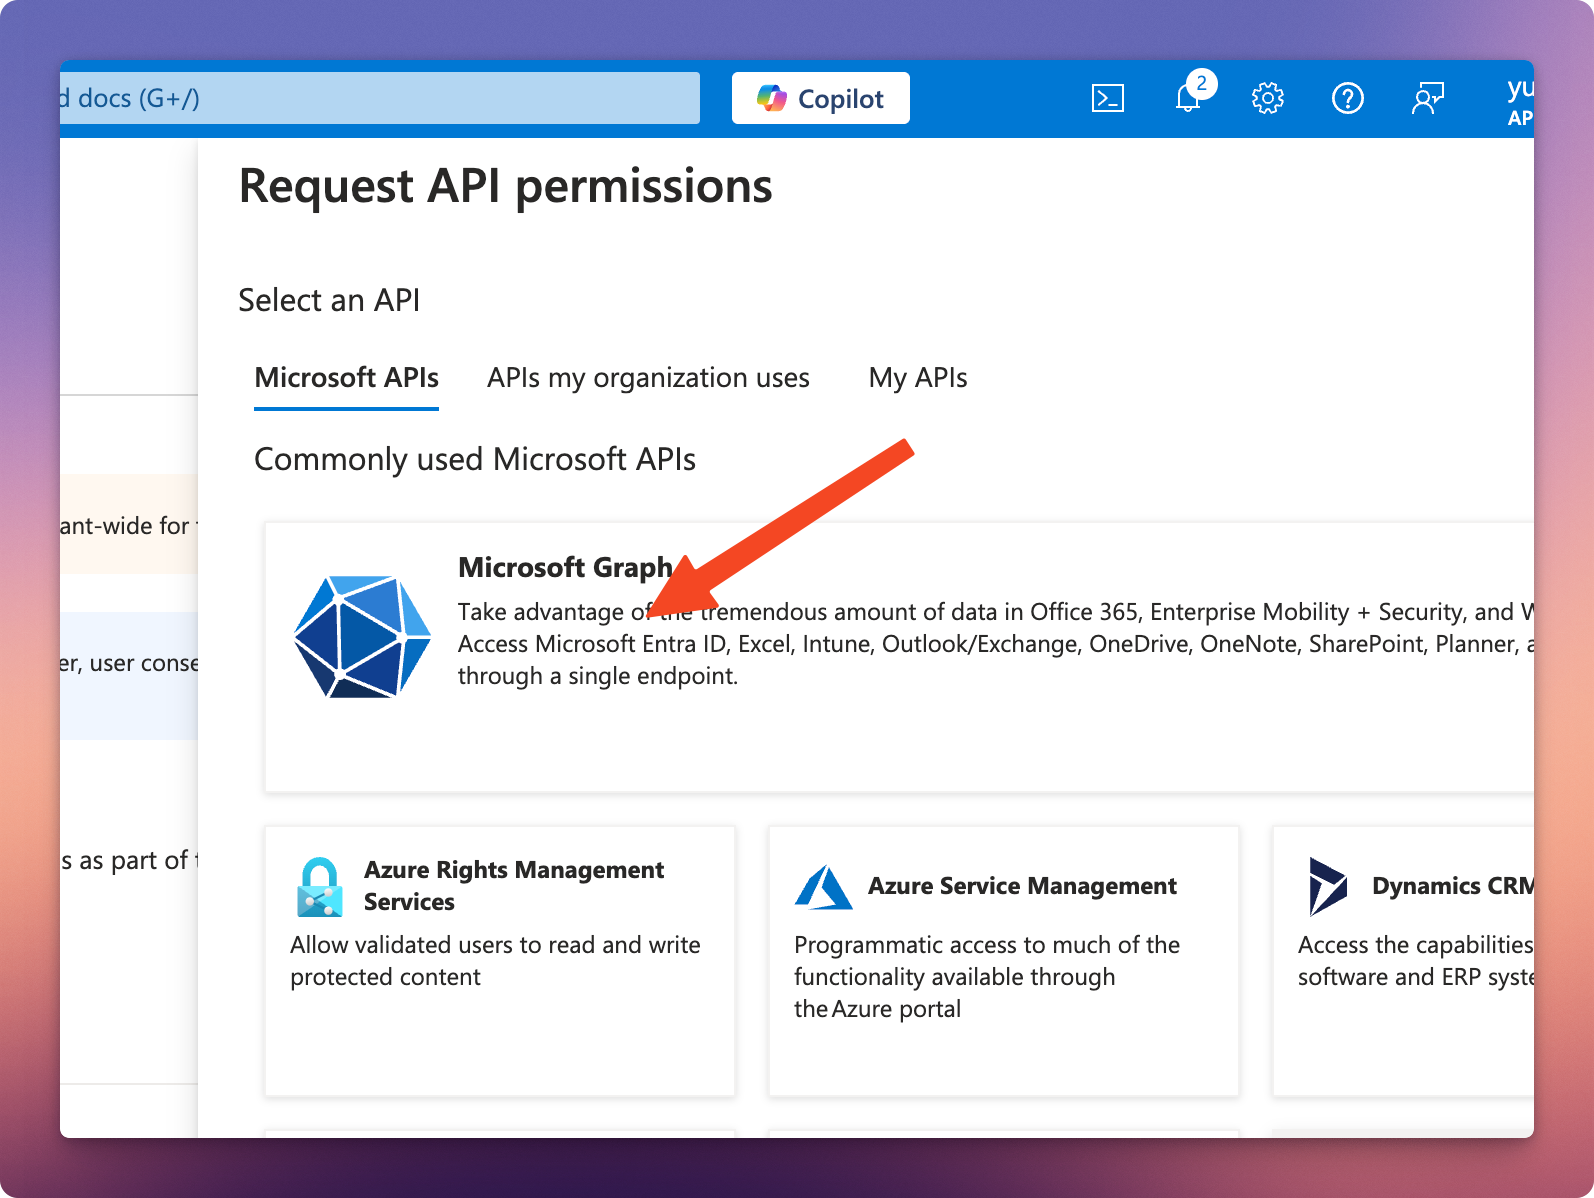
Task: Click 'protected content' description text
Action: (x=385, y=977)
